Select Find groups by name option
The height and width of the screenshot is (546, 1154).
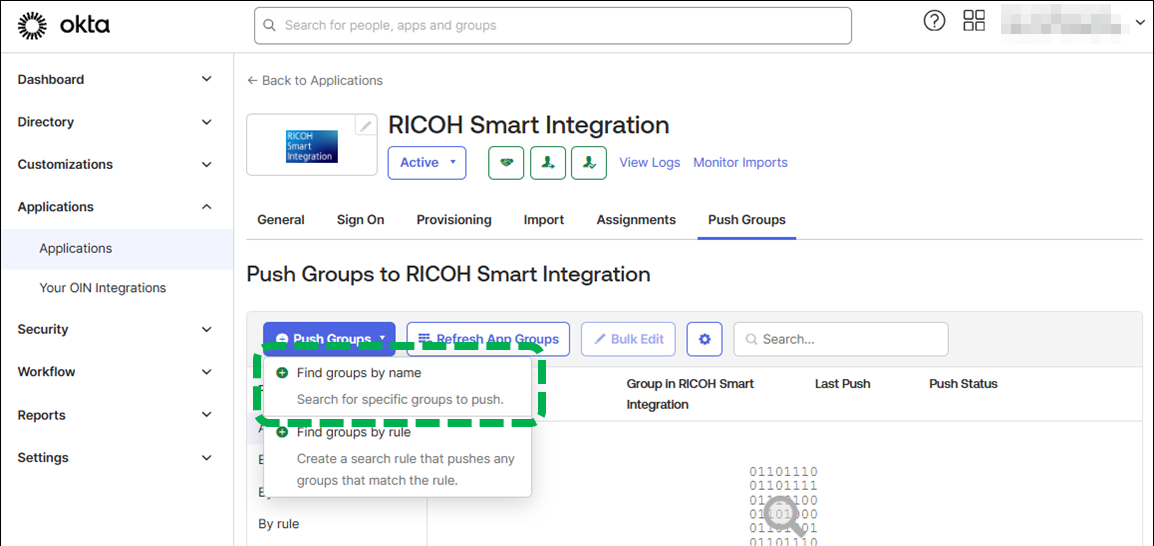[x=358, y=373]
